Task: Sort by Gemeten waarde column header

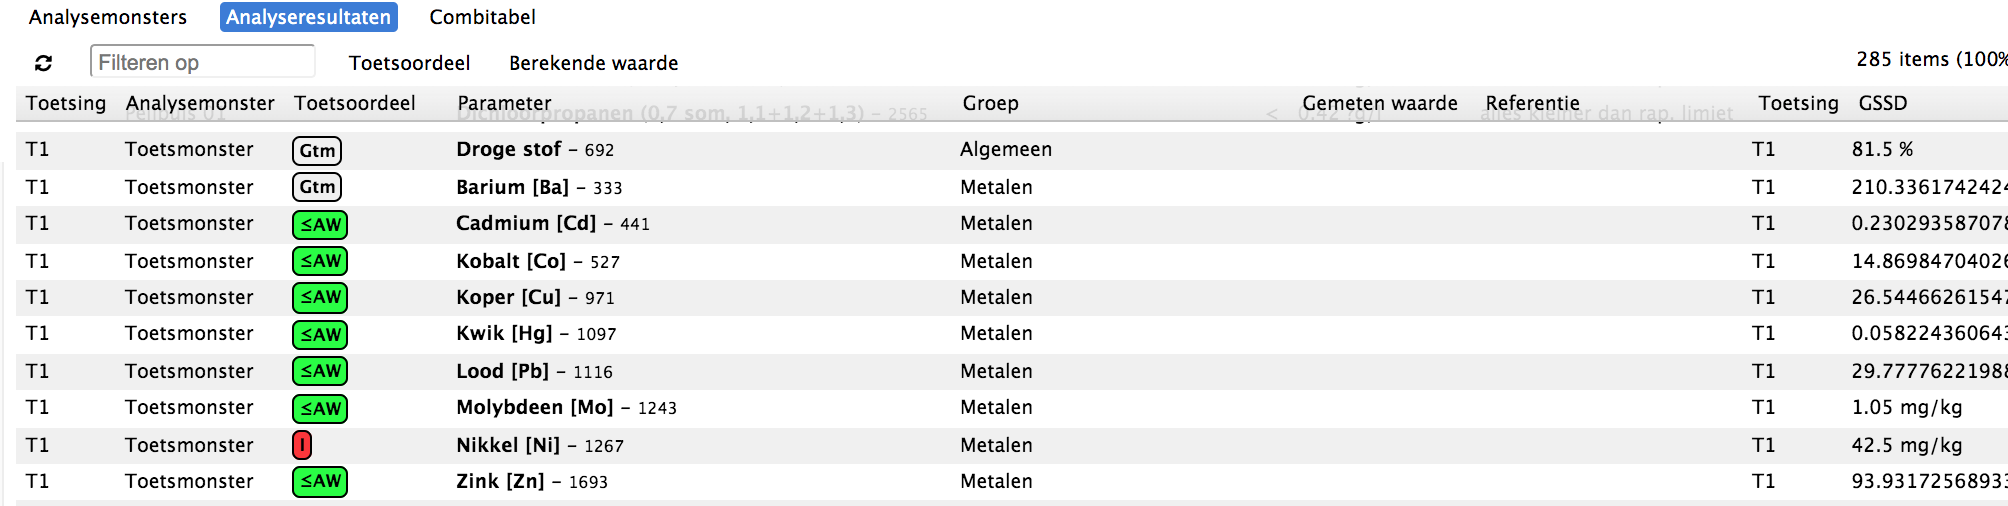Action: (x=1380, y=103)
